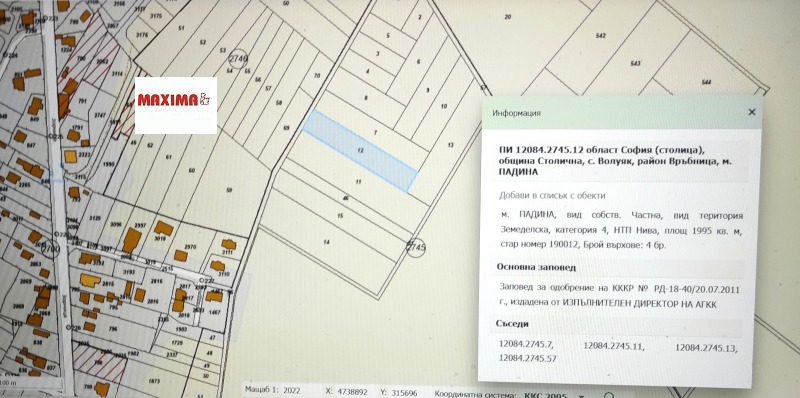Open neighbor parcel 12084.2745.57 link
The image size is (800, 398).
coord(528,358)
